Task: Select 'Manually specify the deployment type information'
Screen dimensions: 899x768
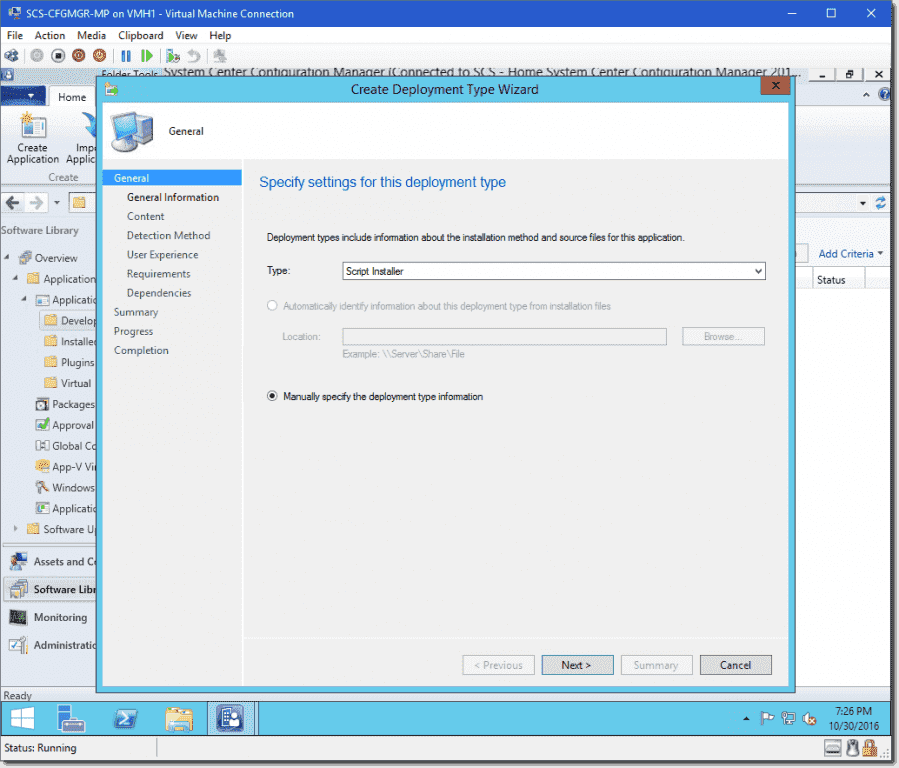Action: tap(271, 396)
